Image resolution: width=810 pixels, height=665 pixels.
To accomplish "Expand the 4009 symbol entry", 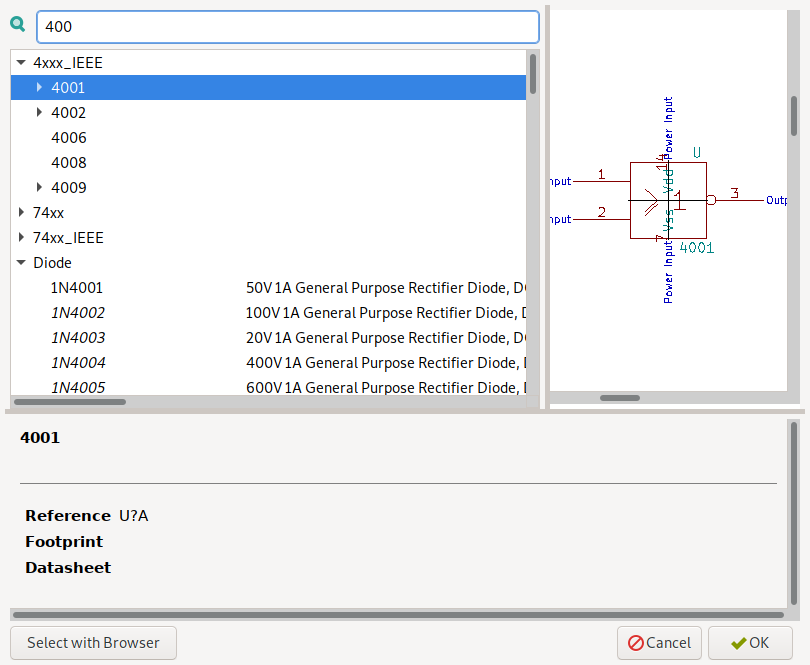I will [39, 188].
